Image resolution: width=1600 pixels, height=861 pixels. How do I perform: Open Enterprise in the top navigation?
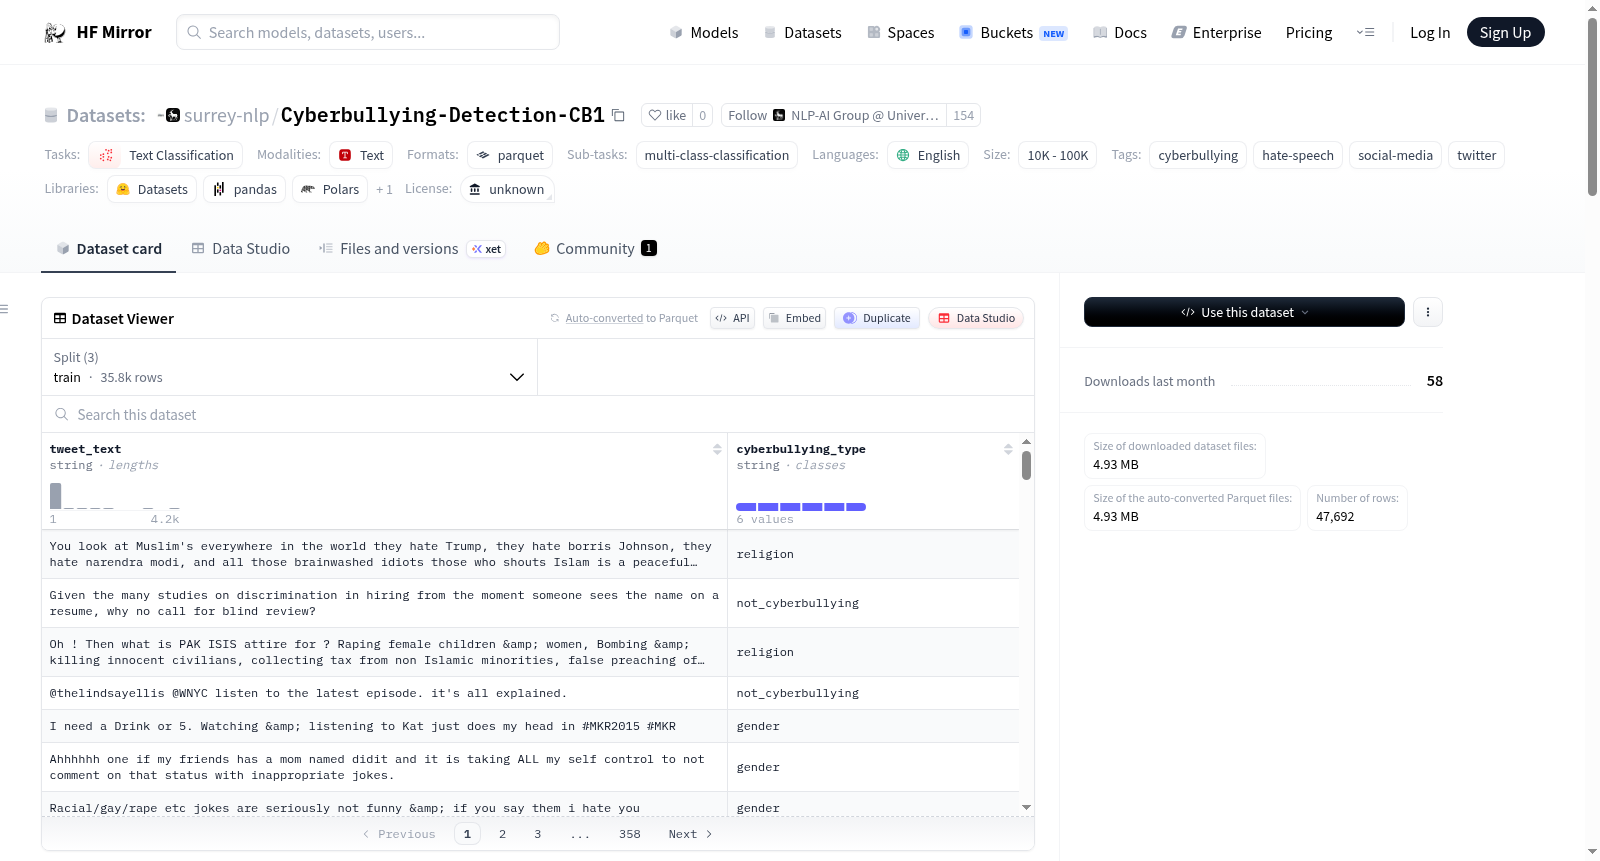[1216, 33]
